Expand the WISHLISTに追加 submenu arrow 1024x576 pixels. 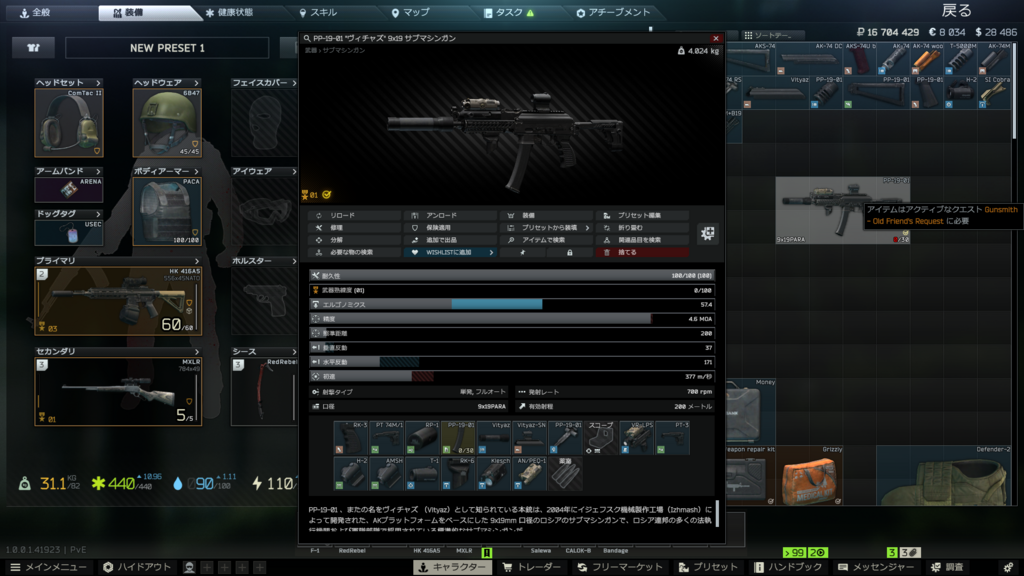pos(491,253)
